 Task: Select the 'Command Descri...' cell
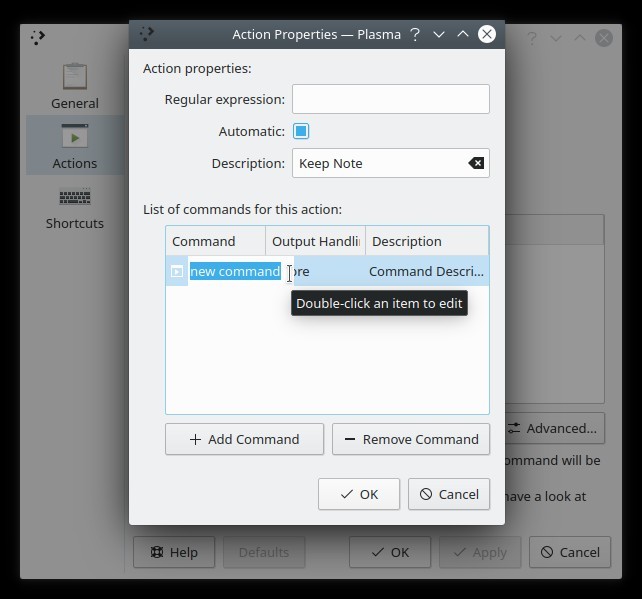tap(426, 271)
